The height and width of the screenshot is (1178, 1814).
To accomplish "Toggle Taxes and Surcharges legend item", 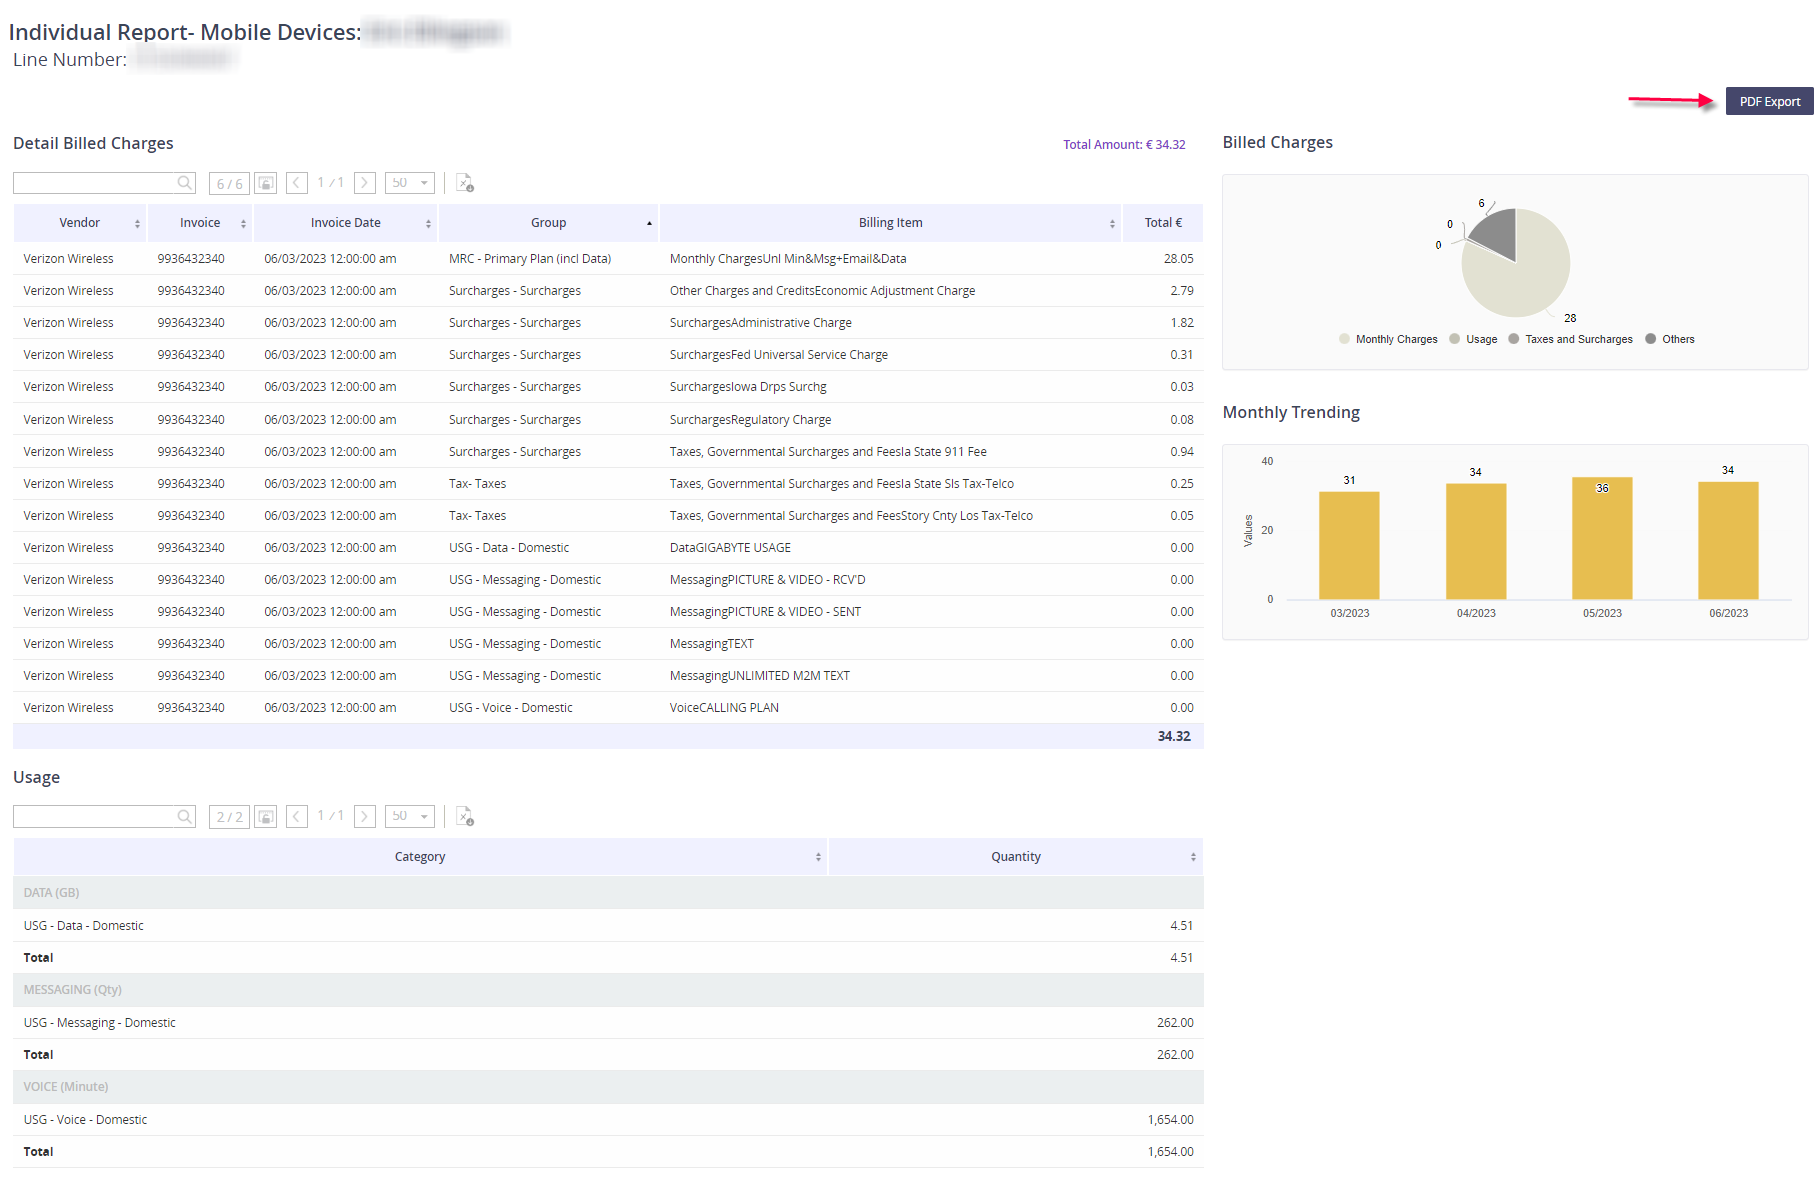I will (1570, 339).
